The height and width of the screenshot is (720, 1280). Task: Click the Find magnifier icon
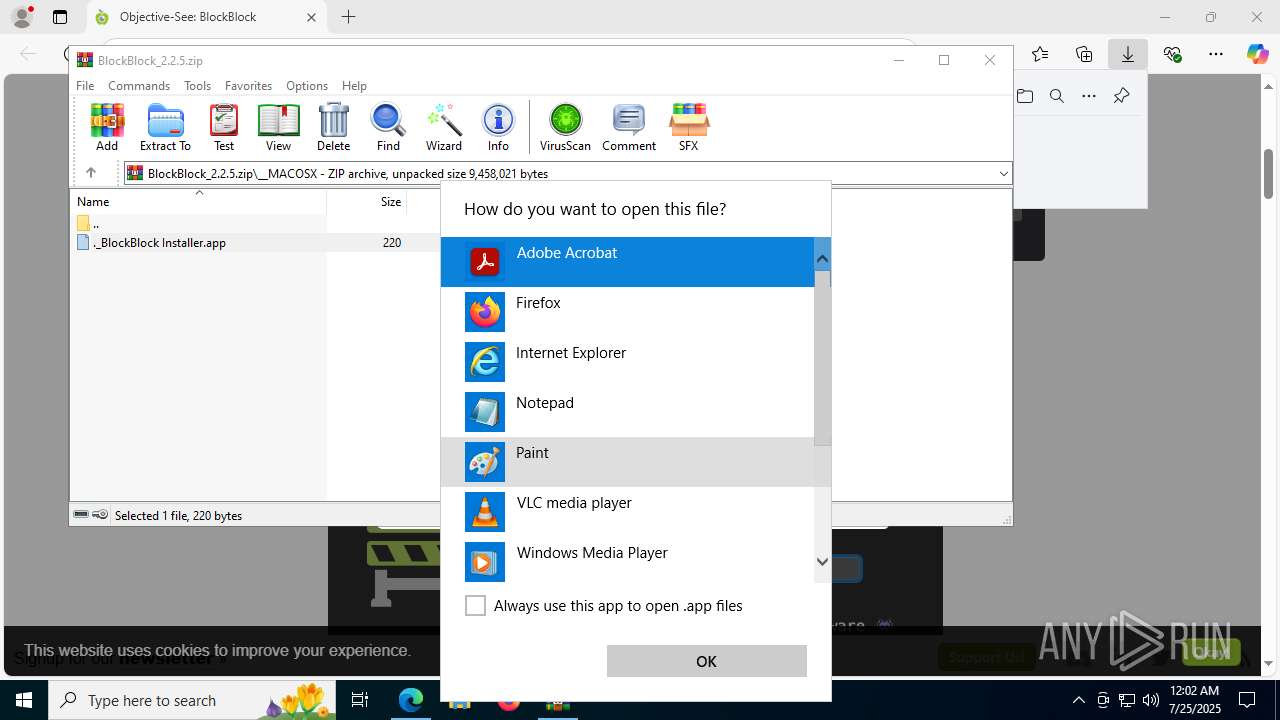[388, 127]
